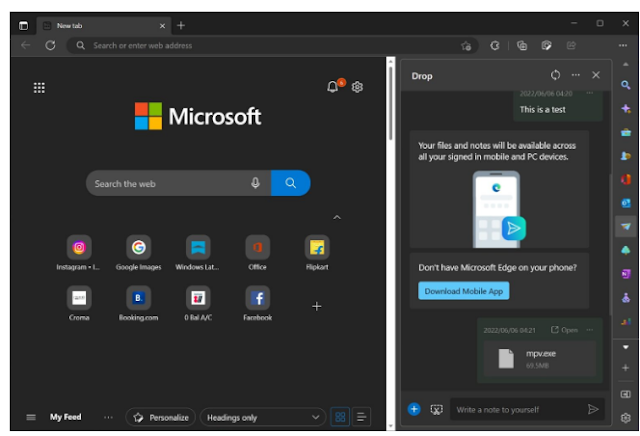Open the new tab page app launcher grid
Screen dimensions: 640x436
pos(39,87)
